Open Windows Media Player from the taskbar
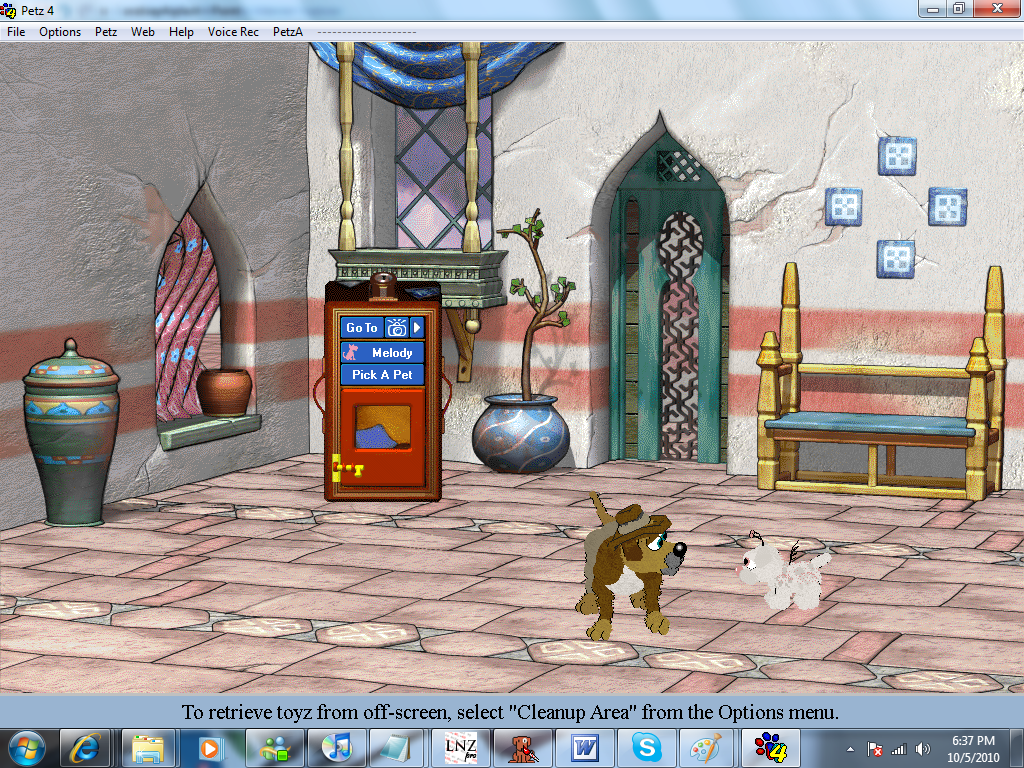The image size is (1024, 768). (x=210, y=748)
